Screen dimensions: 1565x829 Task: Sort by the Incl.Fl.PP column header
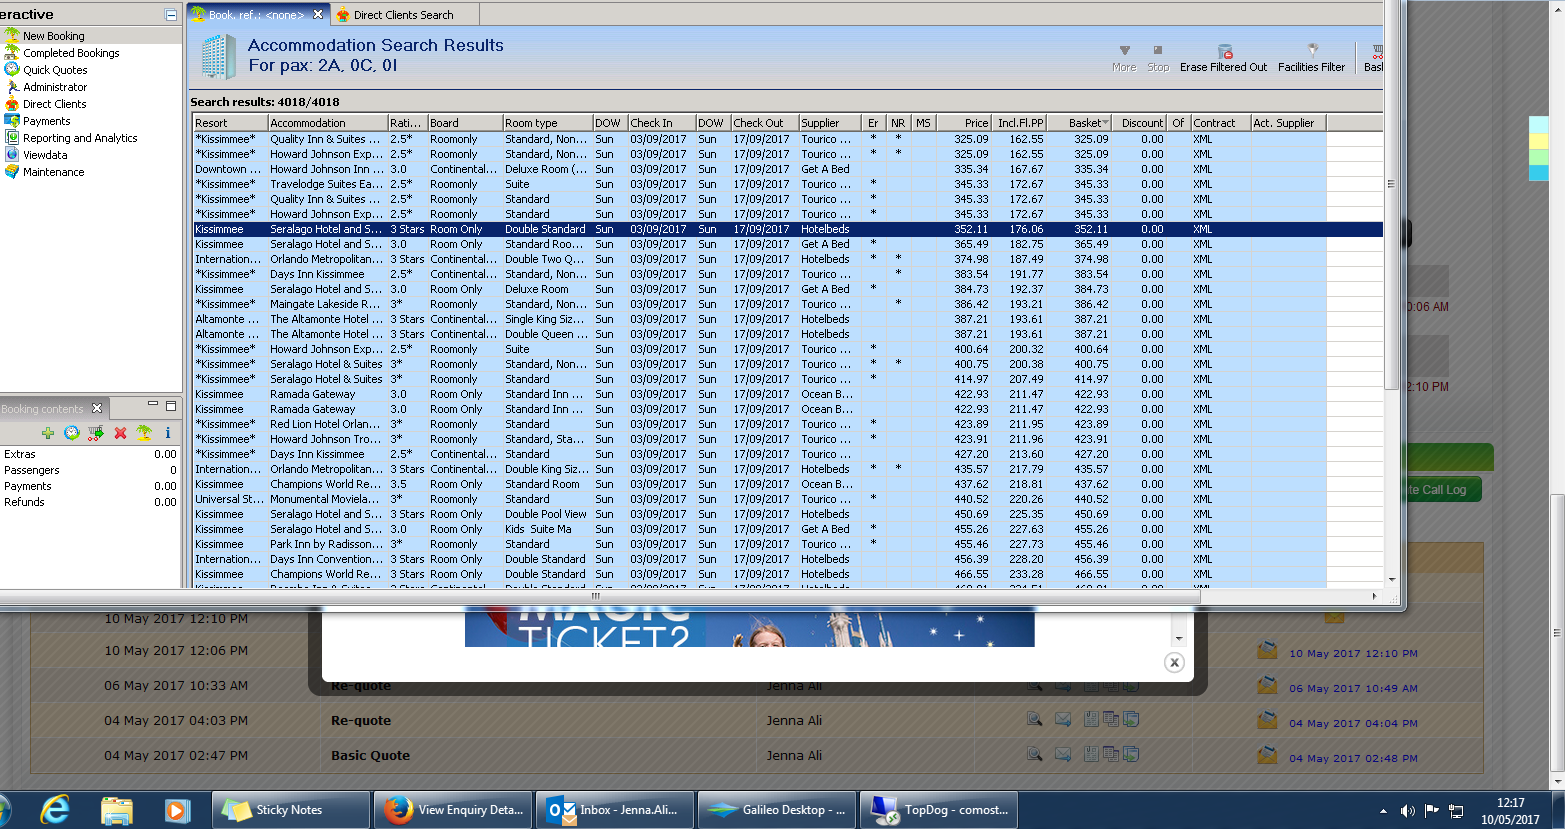1019,123
